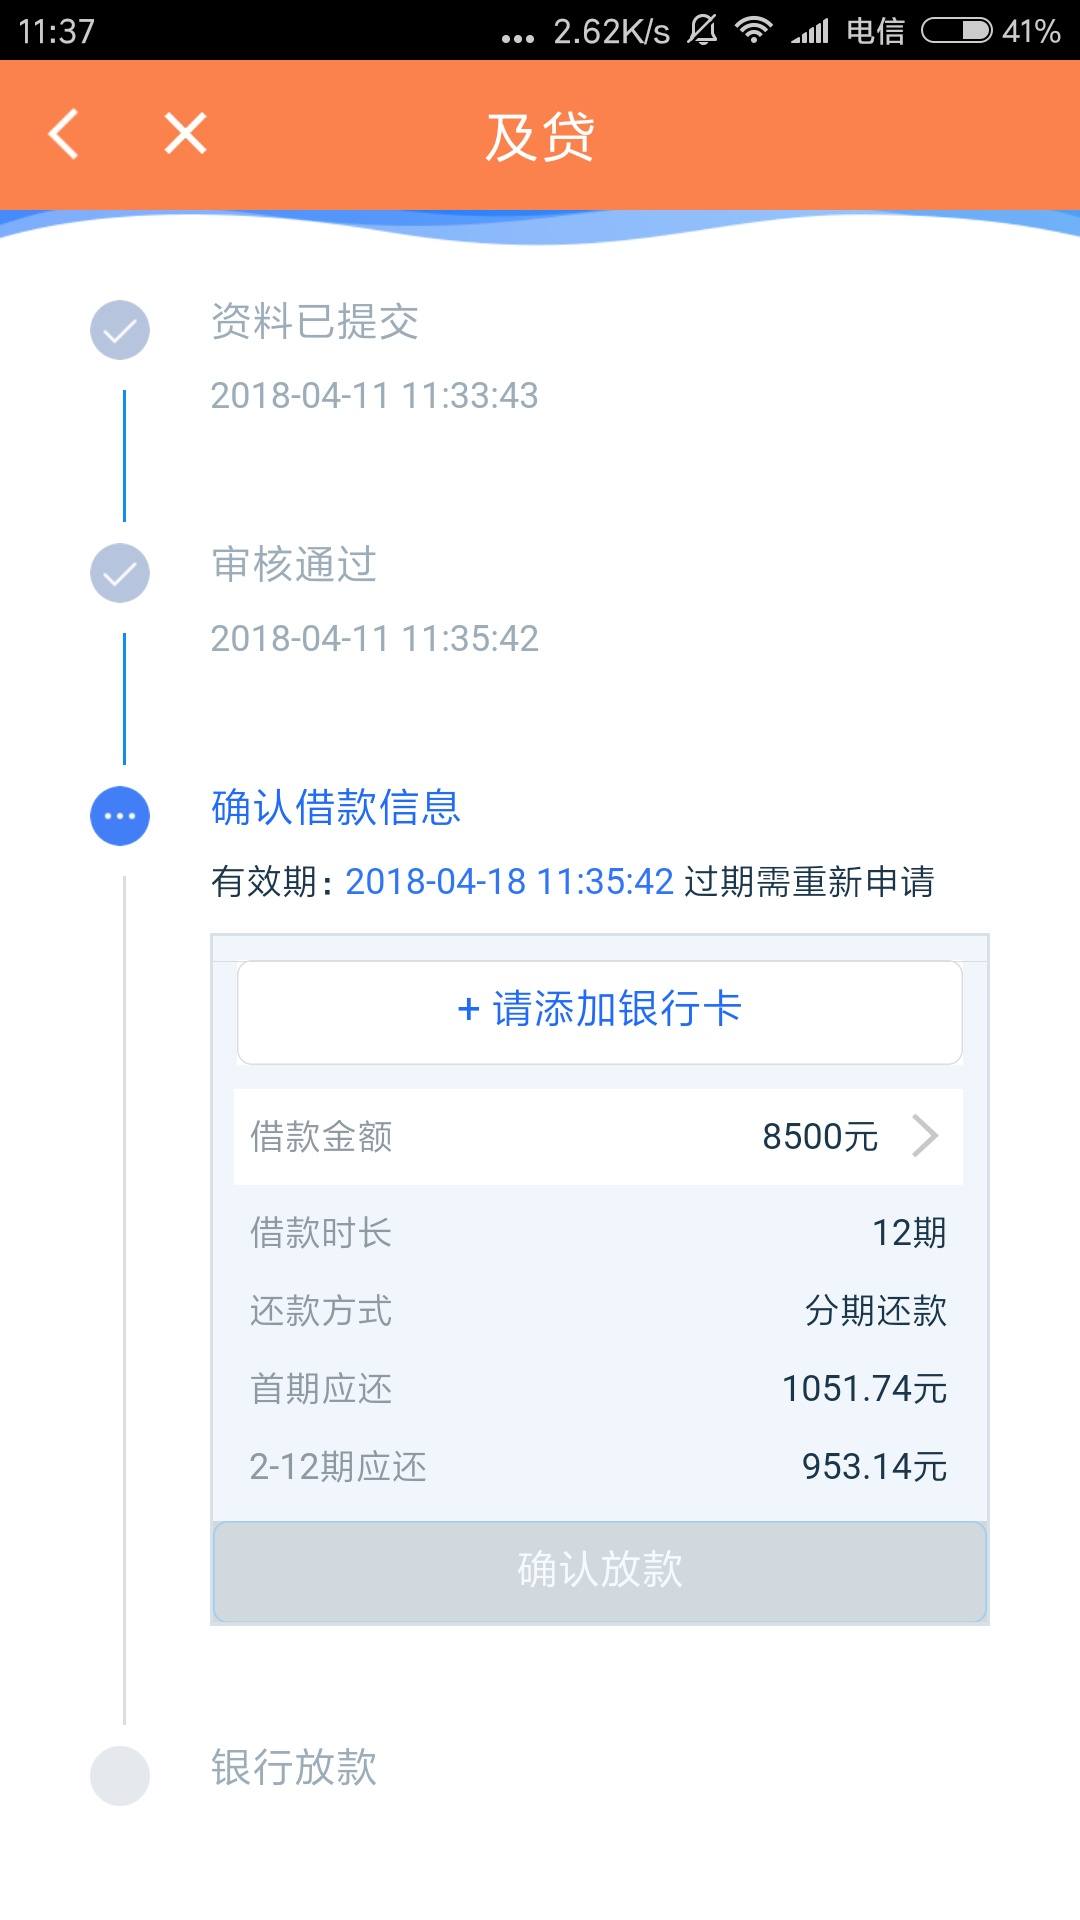Select the 借款金额 8500元 row
Viewport: 1080px width, 1920px height.
point(598,1137)
